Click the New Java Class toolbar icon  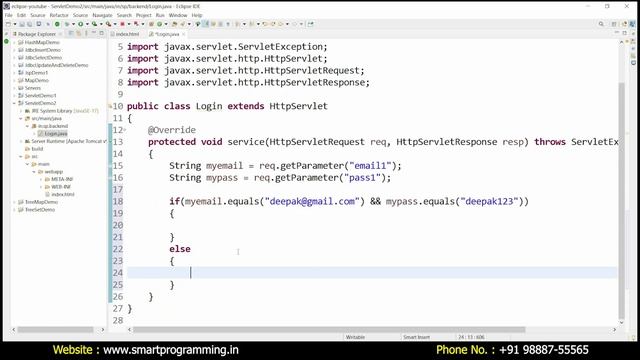click(x=160, y=24)
